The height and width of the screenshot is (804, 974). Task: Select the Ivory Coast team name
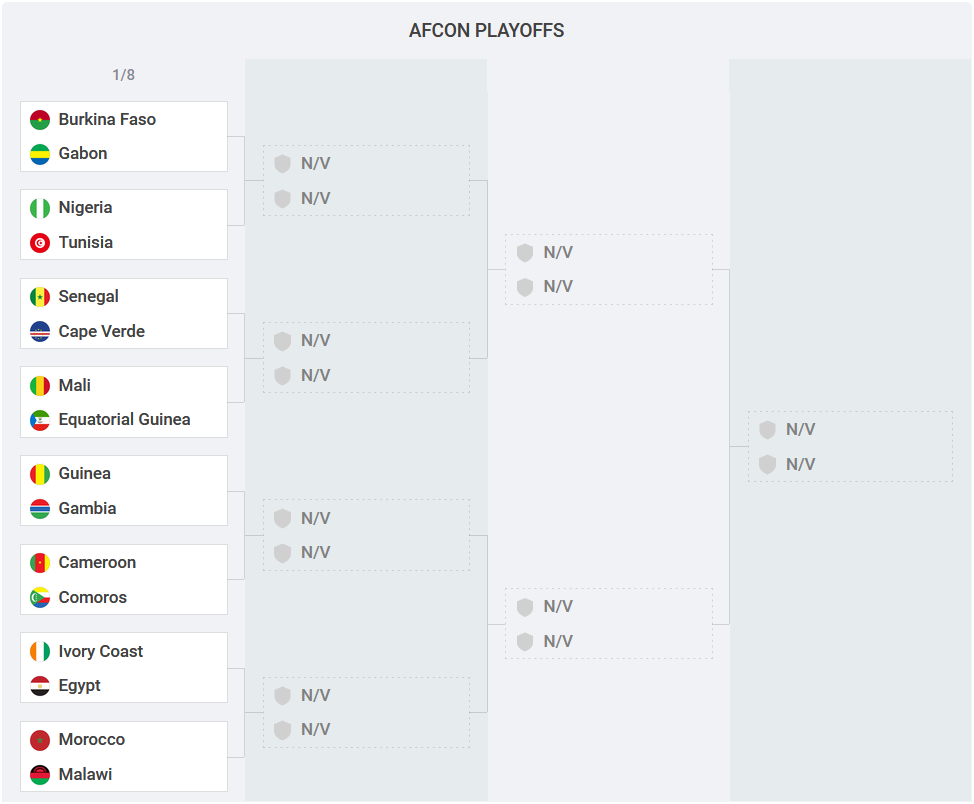coord(100,652)
